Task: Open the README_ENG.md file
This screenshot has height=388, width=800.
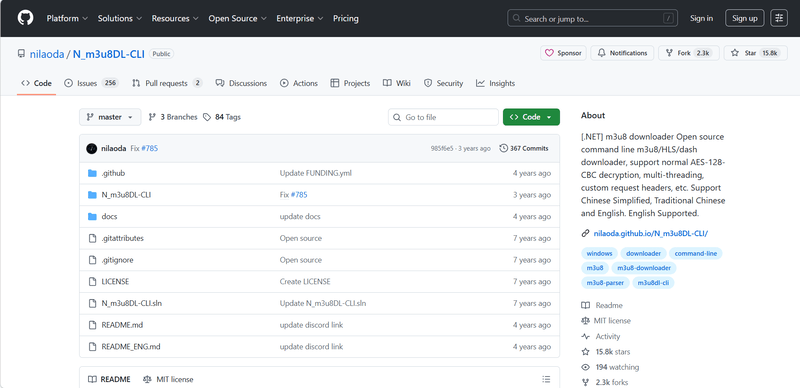Action: [x=131, y=347]
